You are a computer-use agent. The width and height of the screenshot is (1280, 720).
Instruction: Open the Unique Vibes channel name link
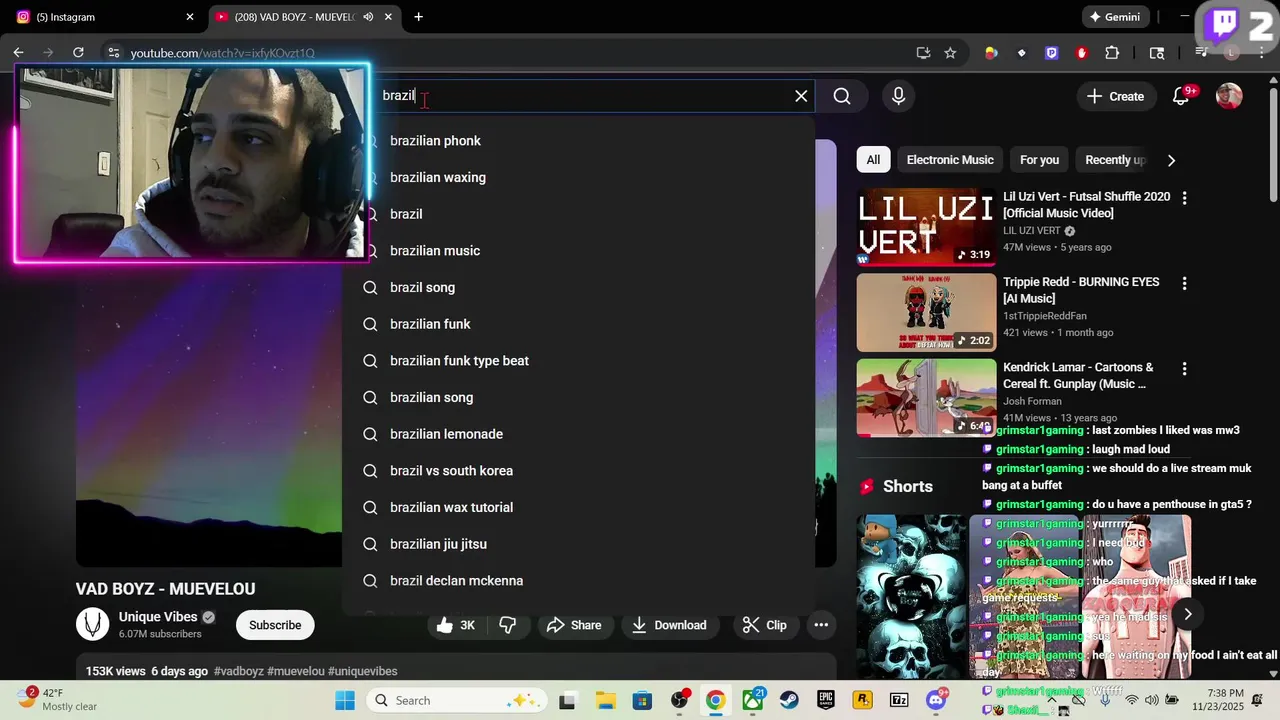(158, 617)
